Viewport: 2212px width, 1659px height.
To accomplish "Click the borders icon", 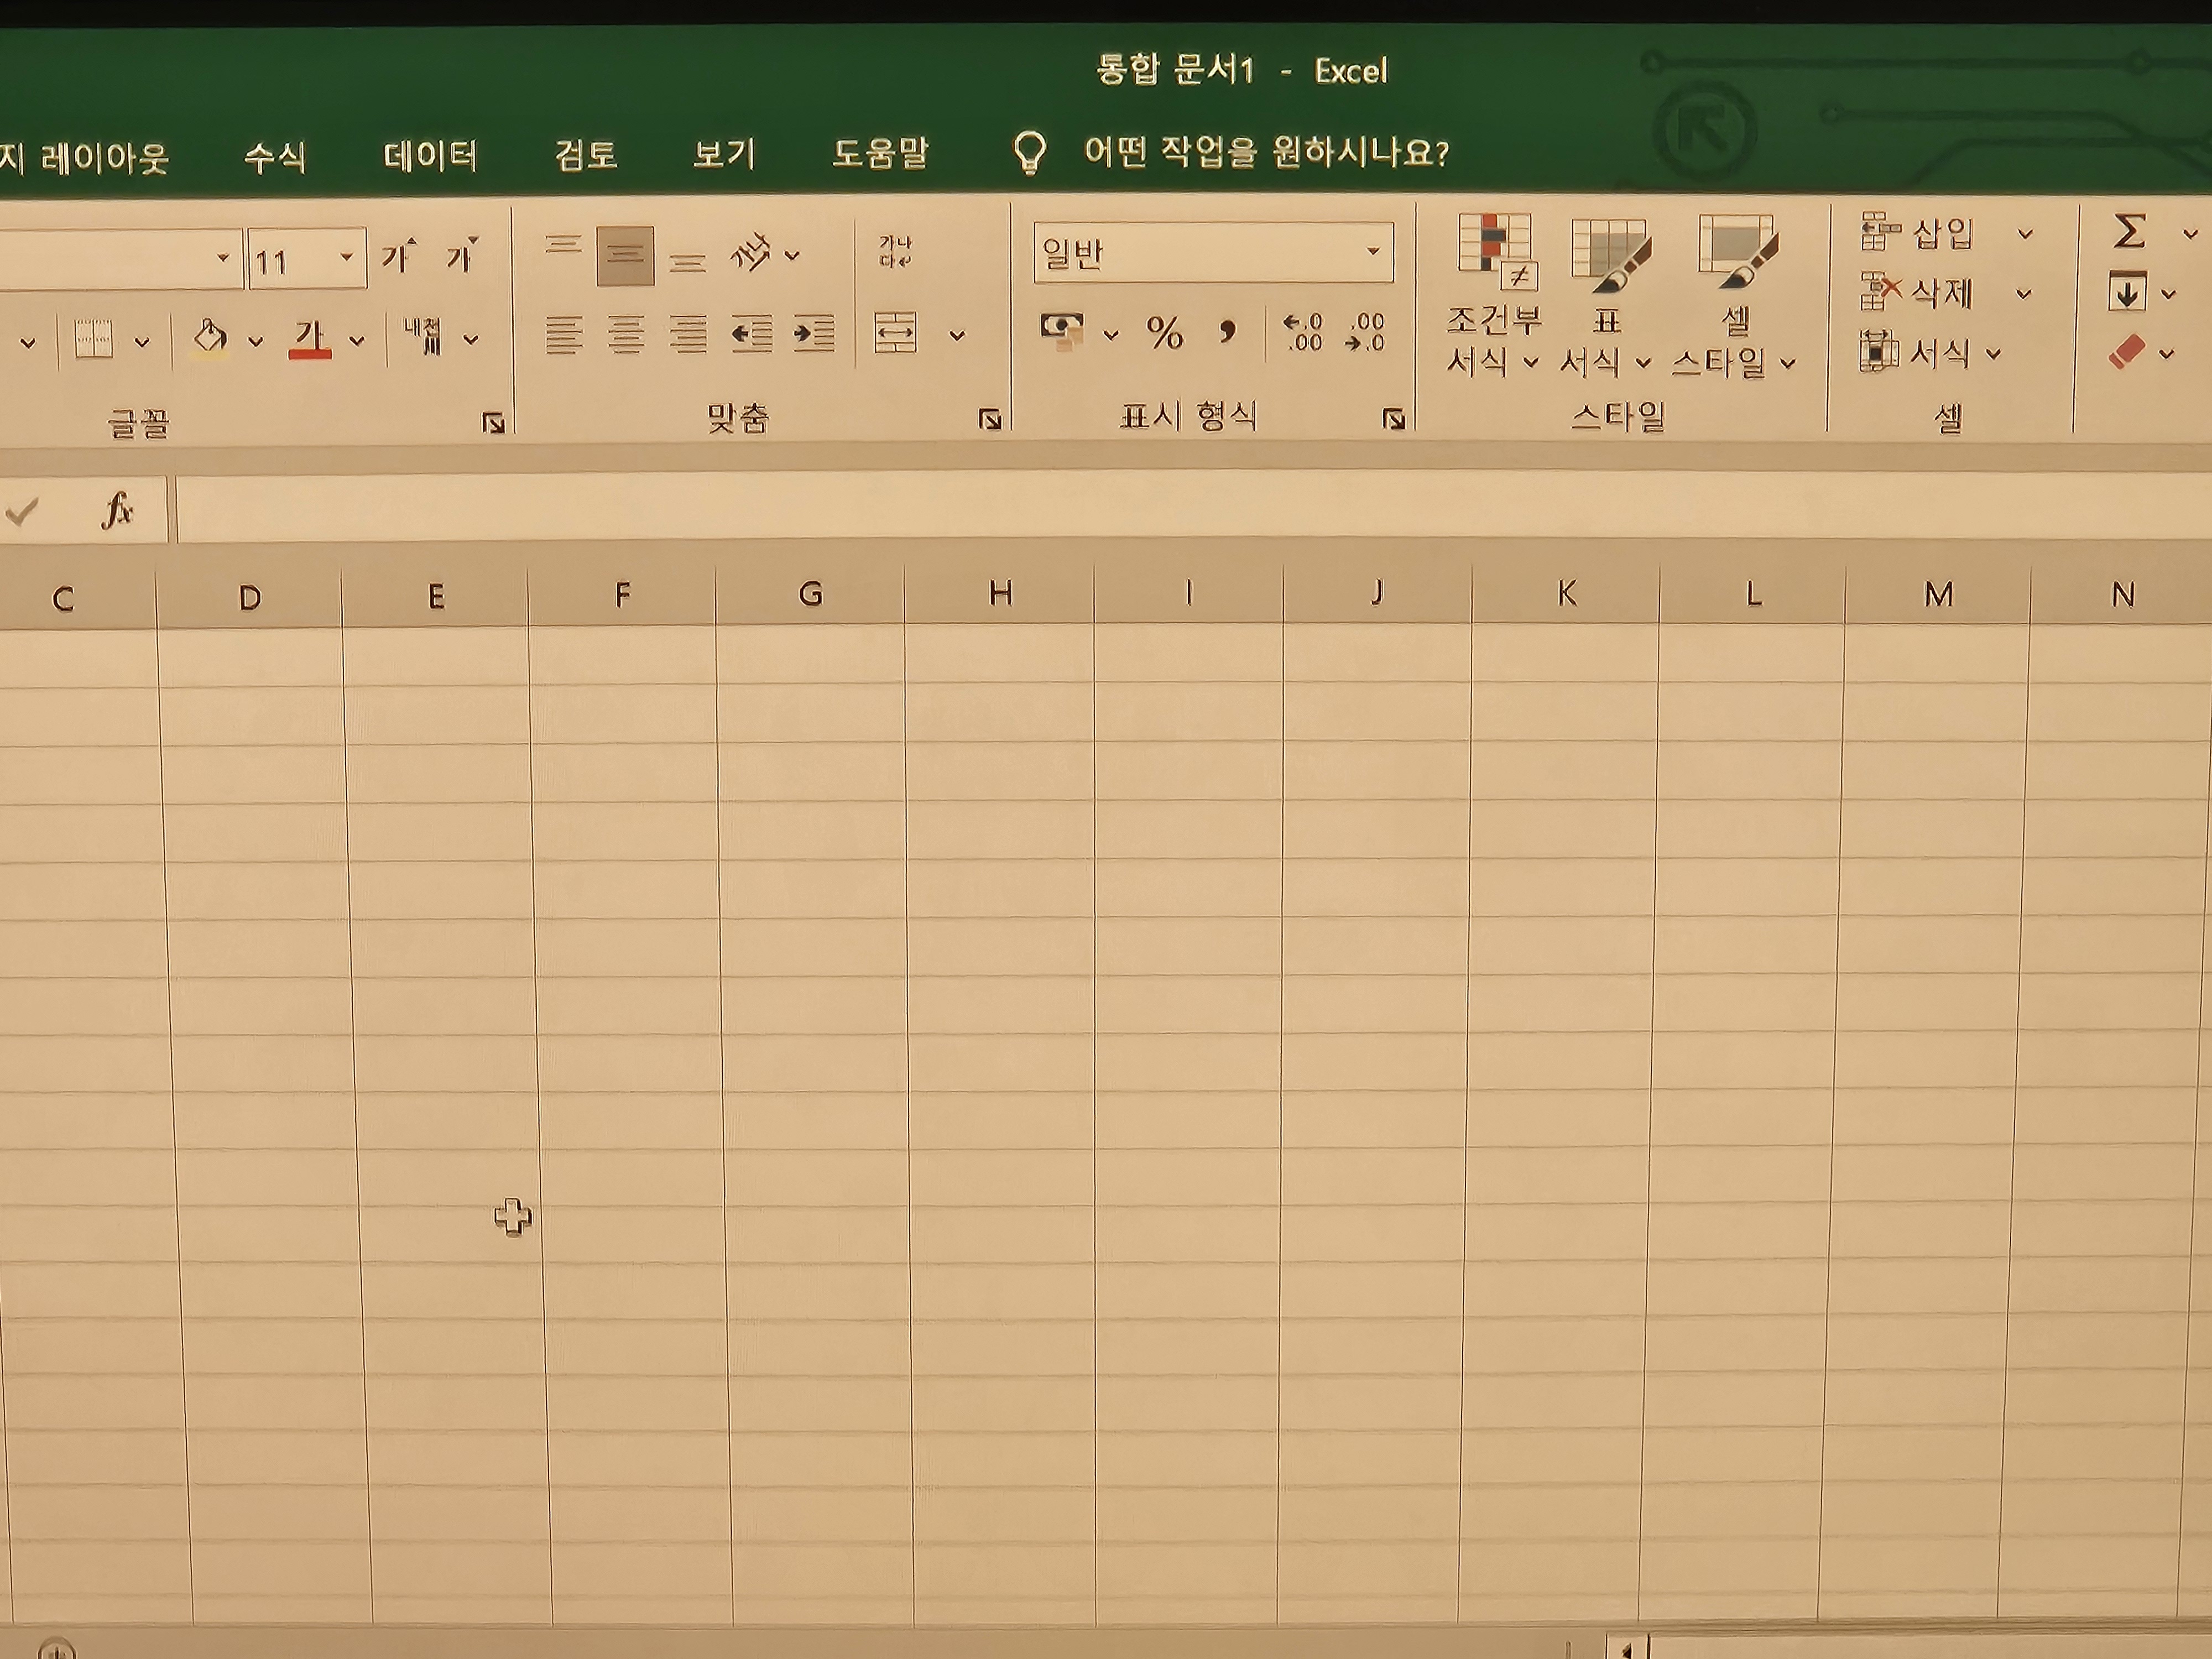I will (94, 340).
